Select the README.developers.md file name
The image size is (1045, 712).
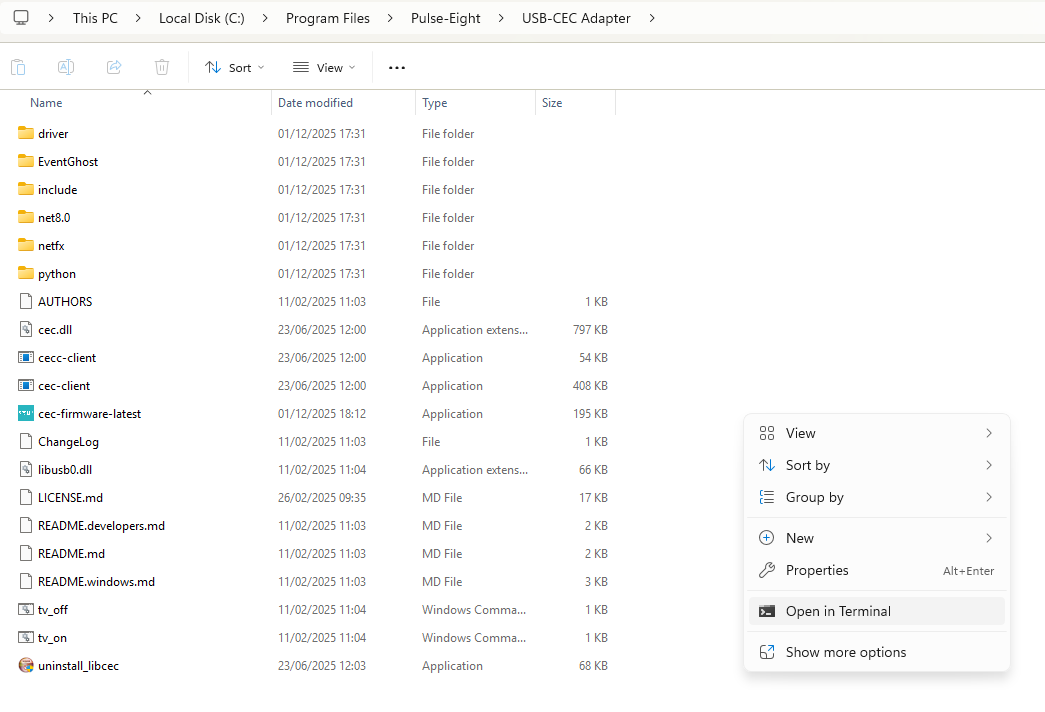[101, 525]
